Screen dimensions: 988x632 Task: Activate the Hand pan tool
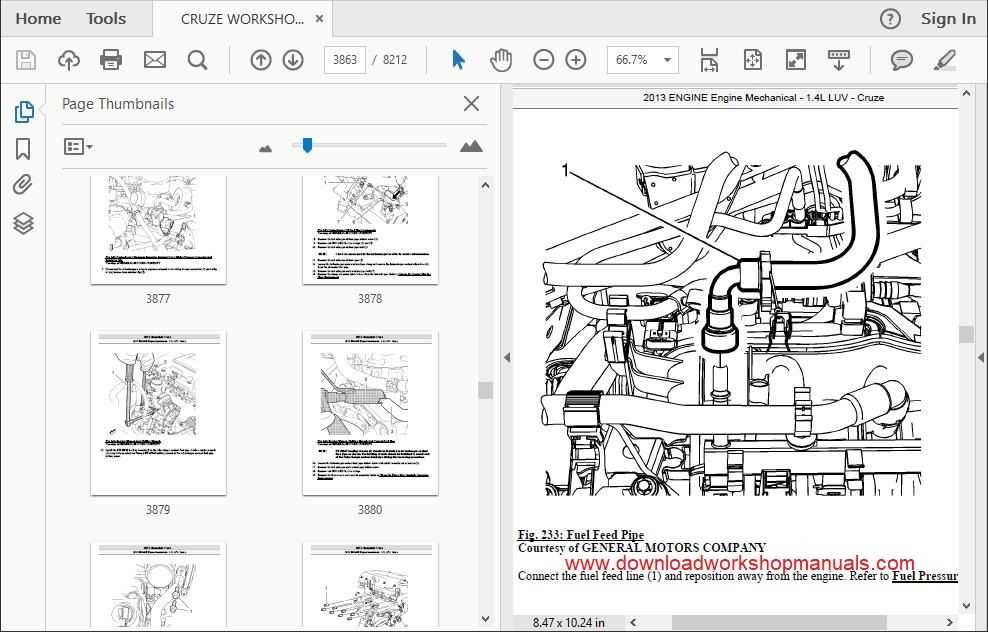tap(501, 60)
